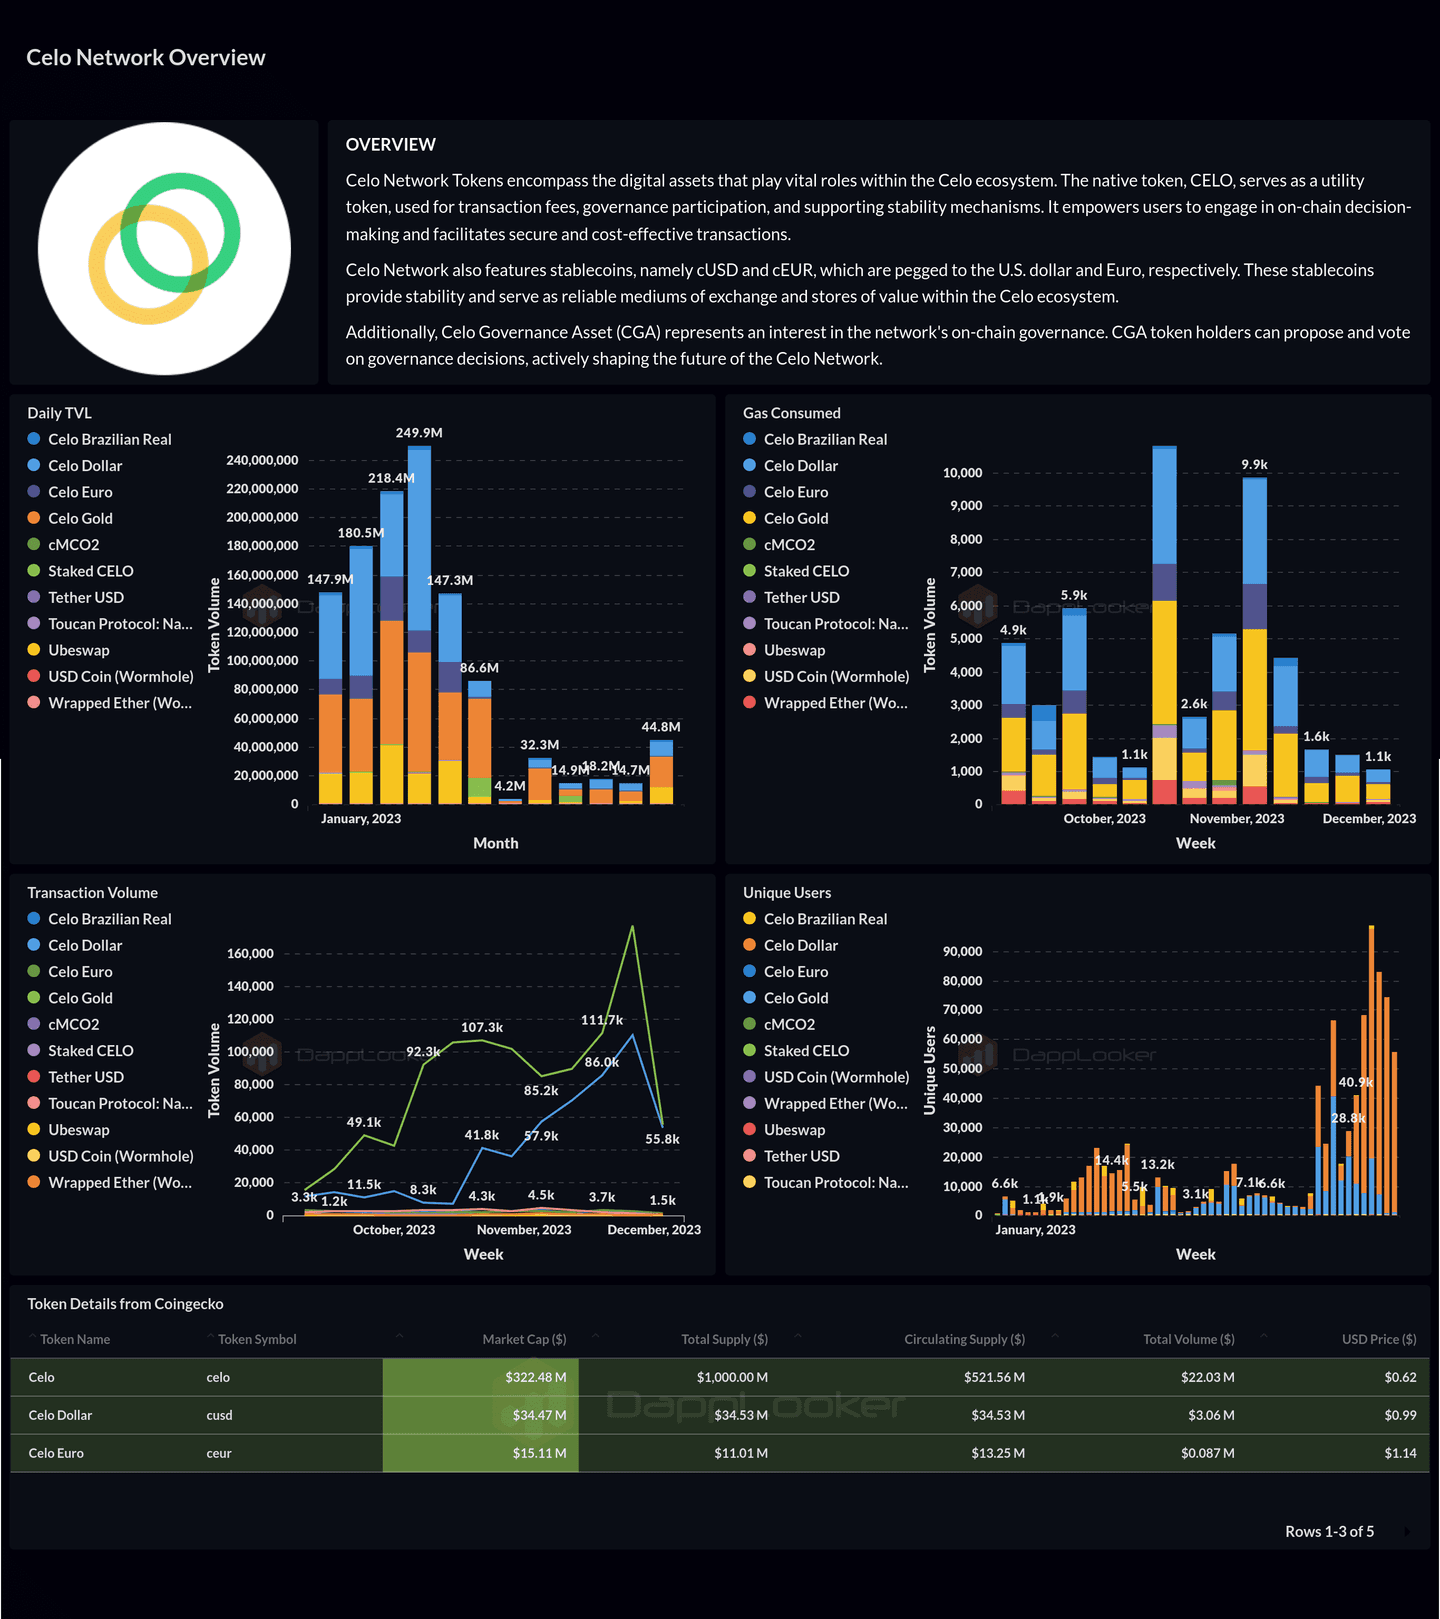The height and width of the screenshot is (1619, 1440).
Task: Open the Gas Consumed chart title
Action: [791, 413]
